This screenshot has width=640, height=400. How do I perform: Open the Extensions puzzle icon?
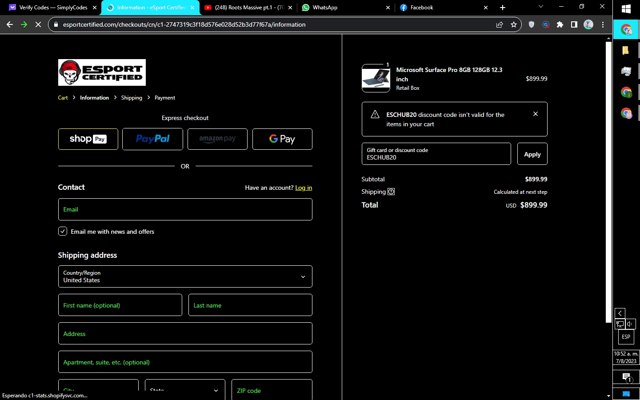coord(560,24)
